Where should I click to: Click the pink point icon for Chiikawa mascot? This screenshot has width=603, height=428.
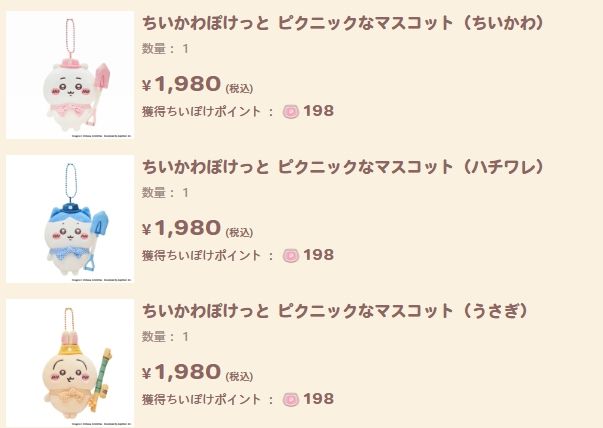click(291, 111)
